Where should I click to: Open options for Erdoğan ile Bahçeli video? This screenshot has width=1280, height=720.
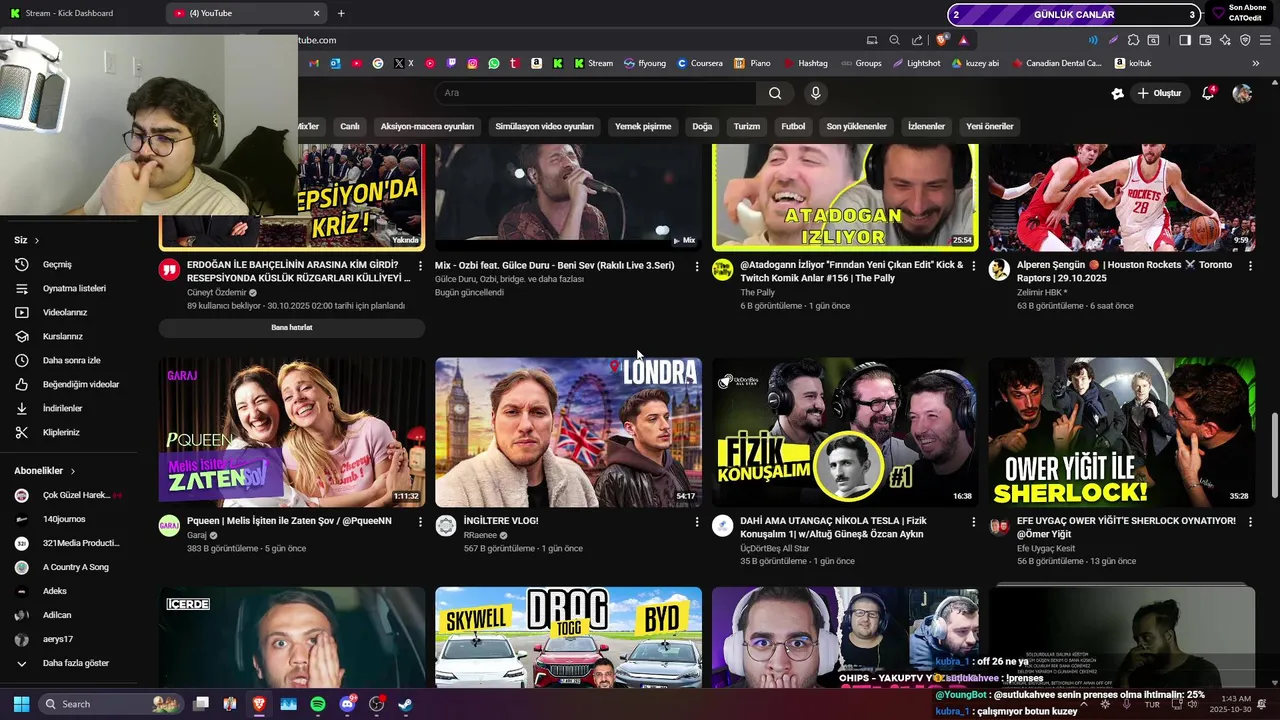(x=420, y=266)
